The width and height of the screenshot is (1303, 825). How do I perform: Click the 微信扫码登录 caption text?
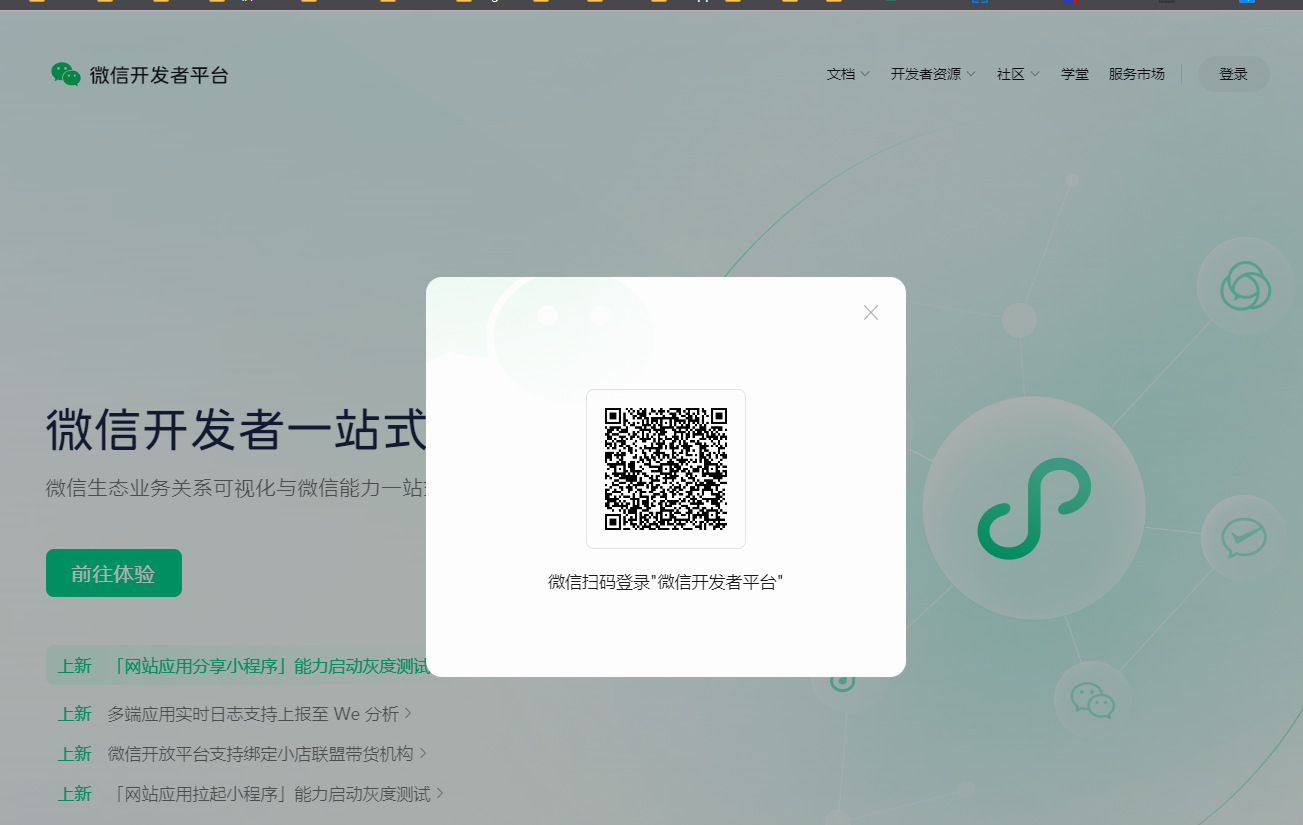point(666,582)
